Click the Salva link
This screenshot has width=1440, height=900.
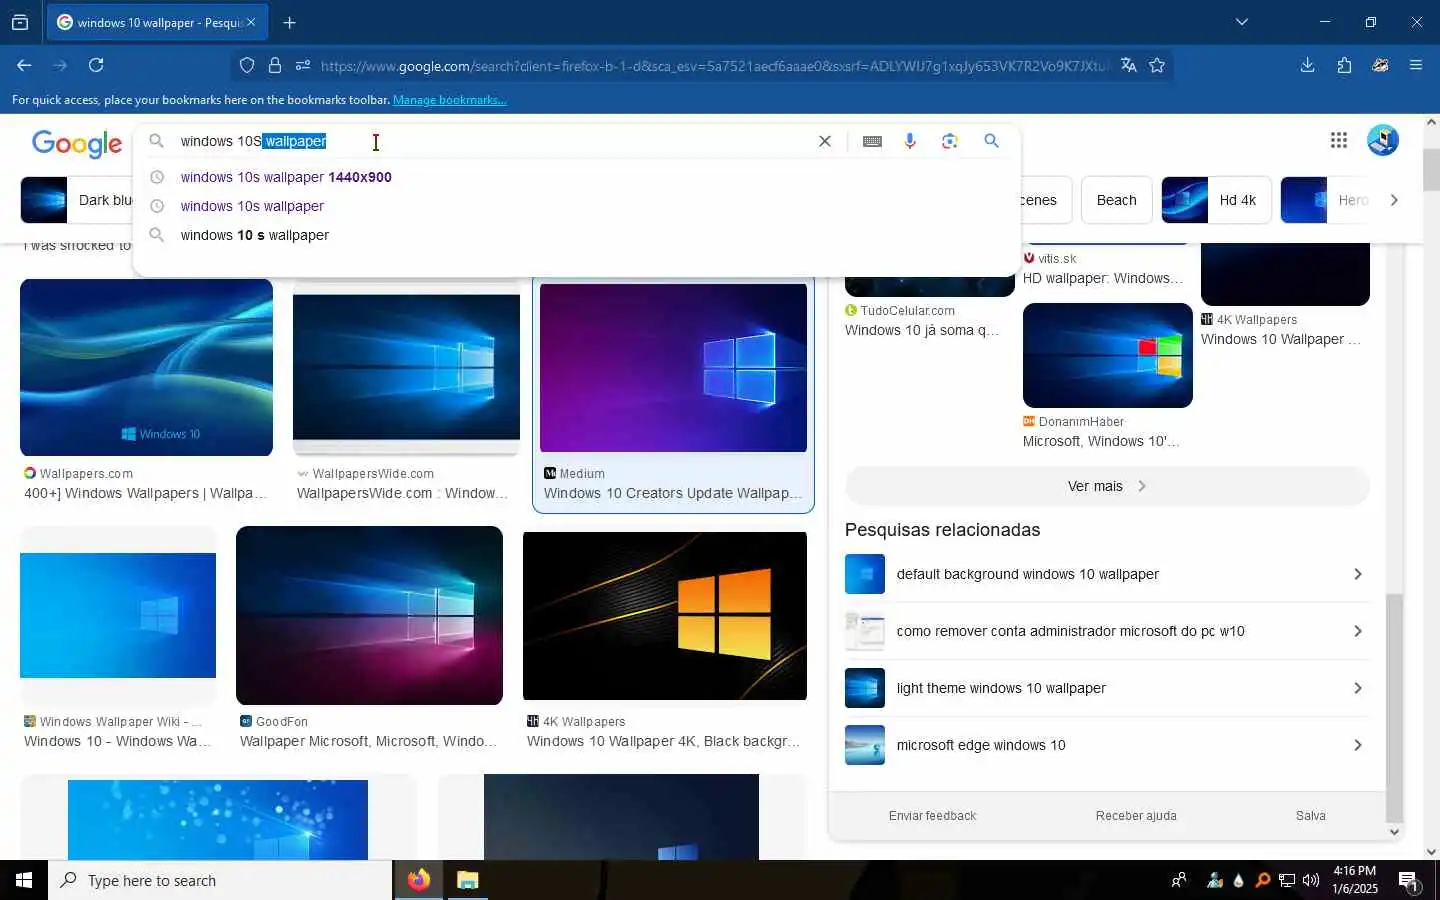1310,816
